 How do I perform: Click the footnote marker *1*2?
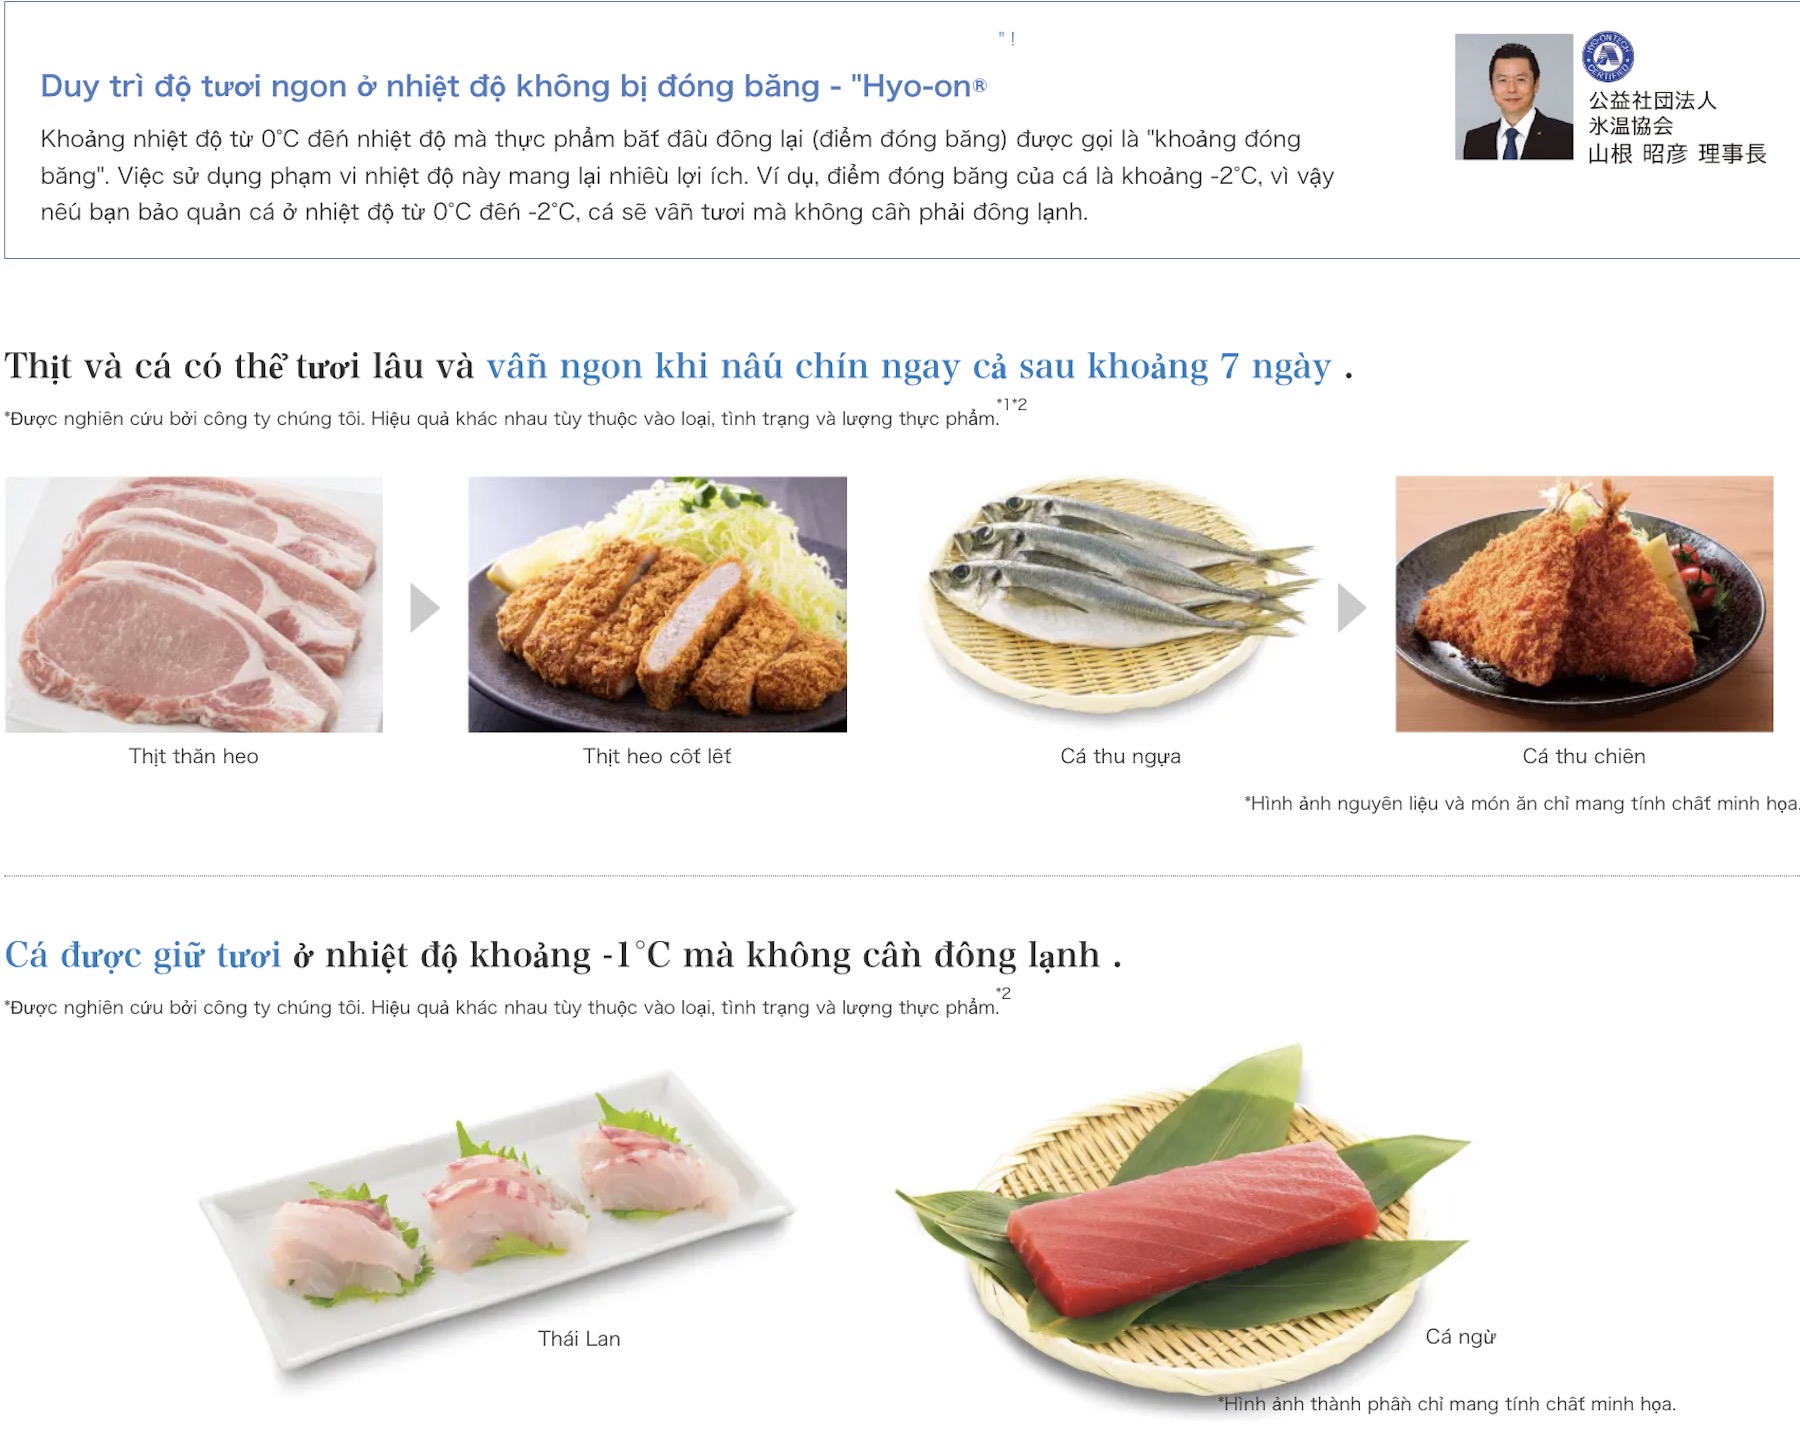pyautogui.click(x=1012, y=404)
